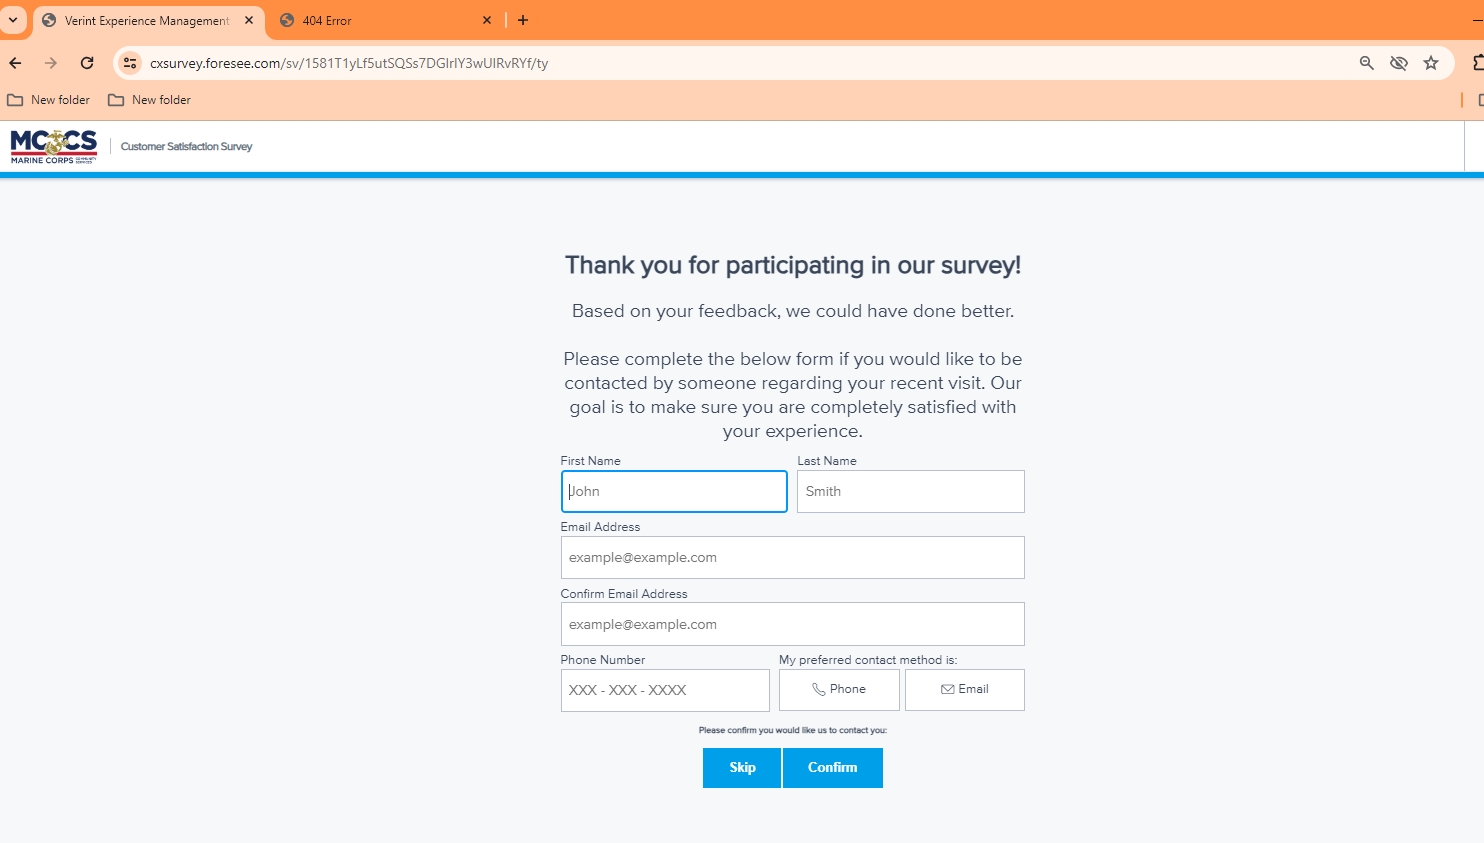Close the 404 Error tab

487,20
